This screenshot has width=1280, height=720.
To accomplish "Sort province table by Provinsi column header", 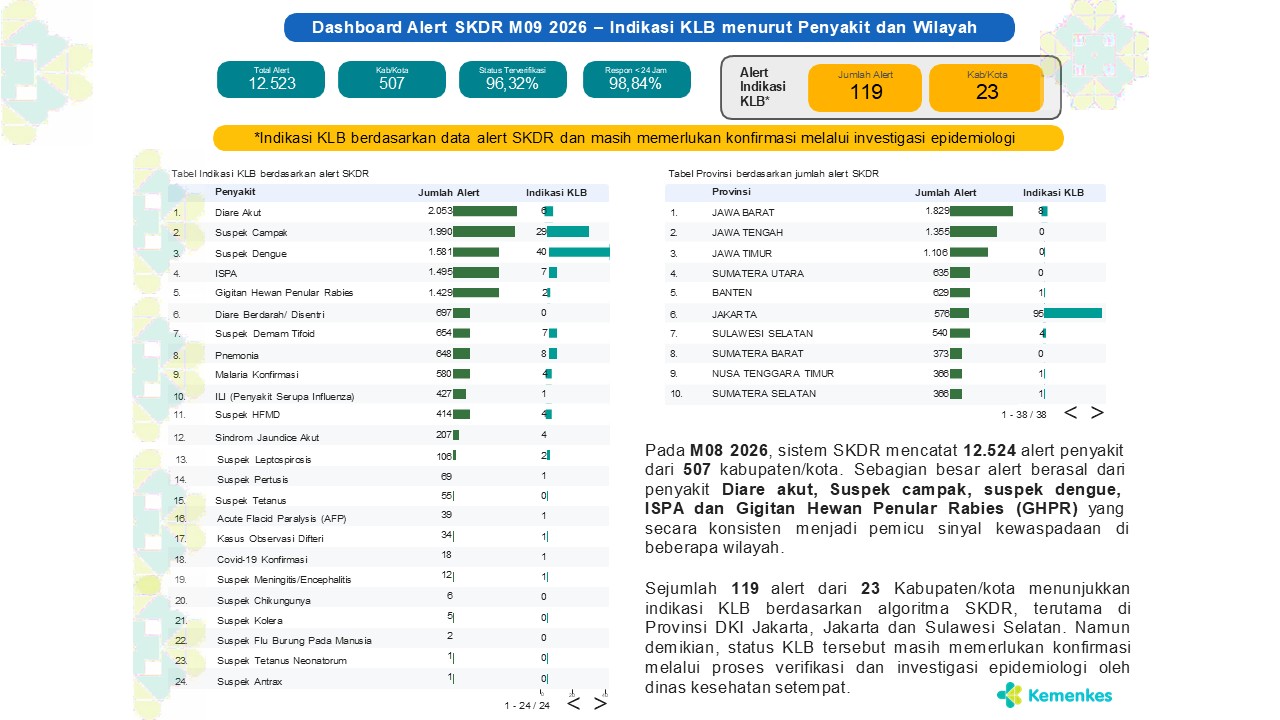I will [x=731, y=192].
